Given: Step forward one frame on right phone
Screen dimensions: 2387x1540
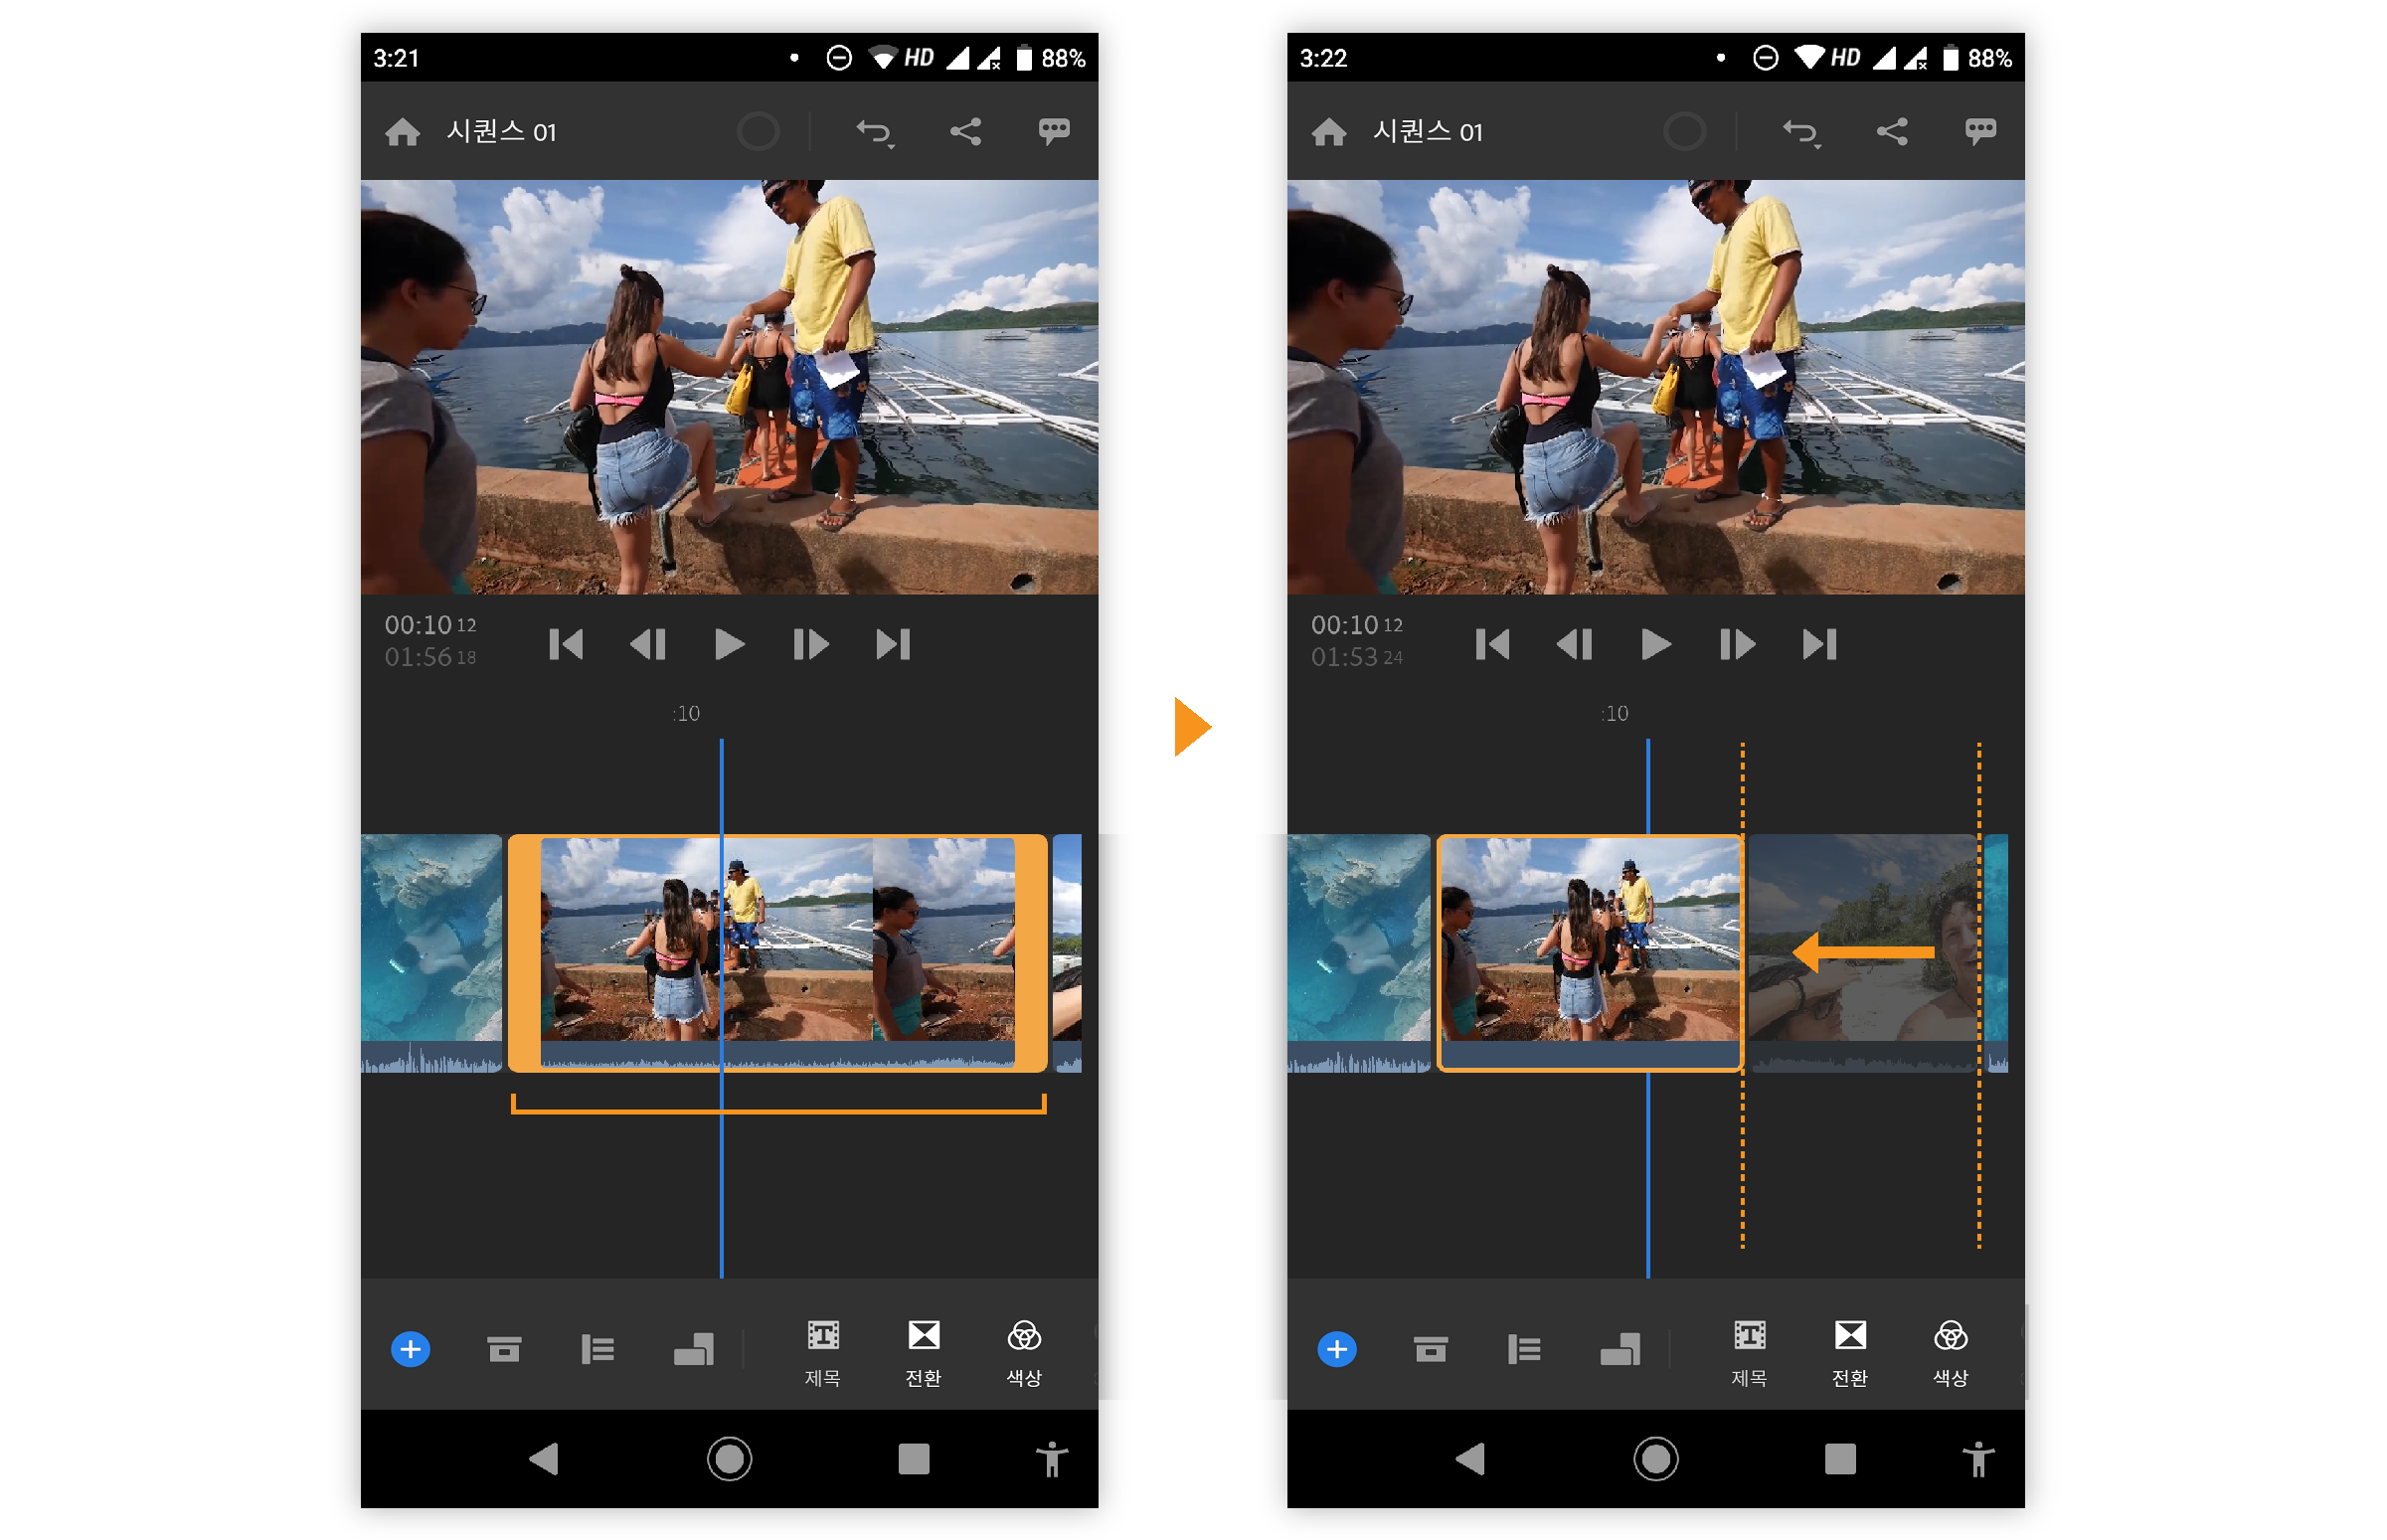Looking at the screenshot, I should point(1737,645).
